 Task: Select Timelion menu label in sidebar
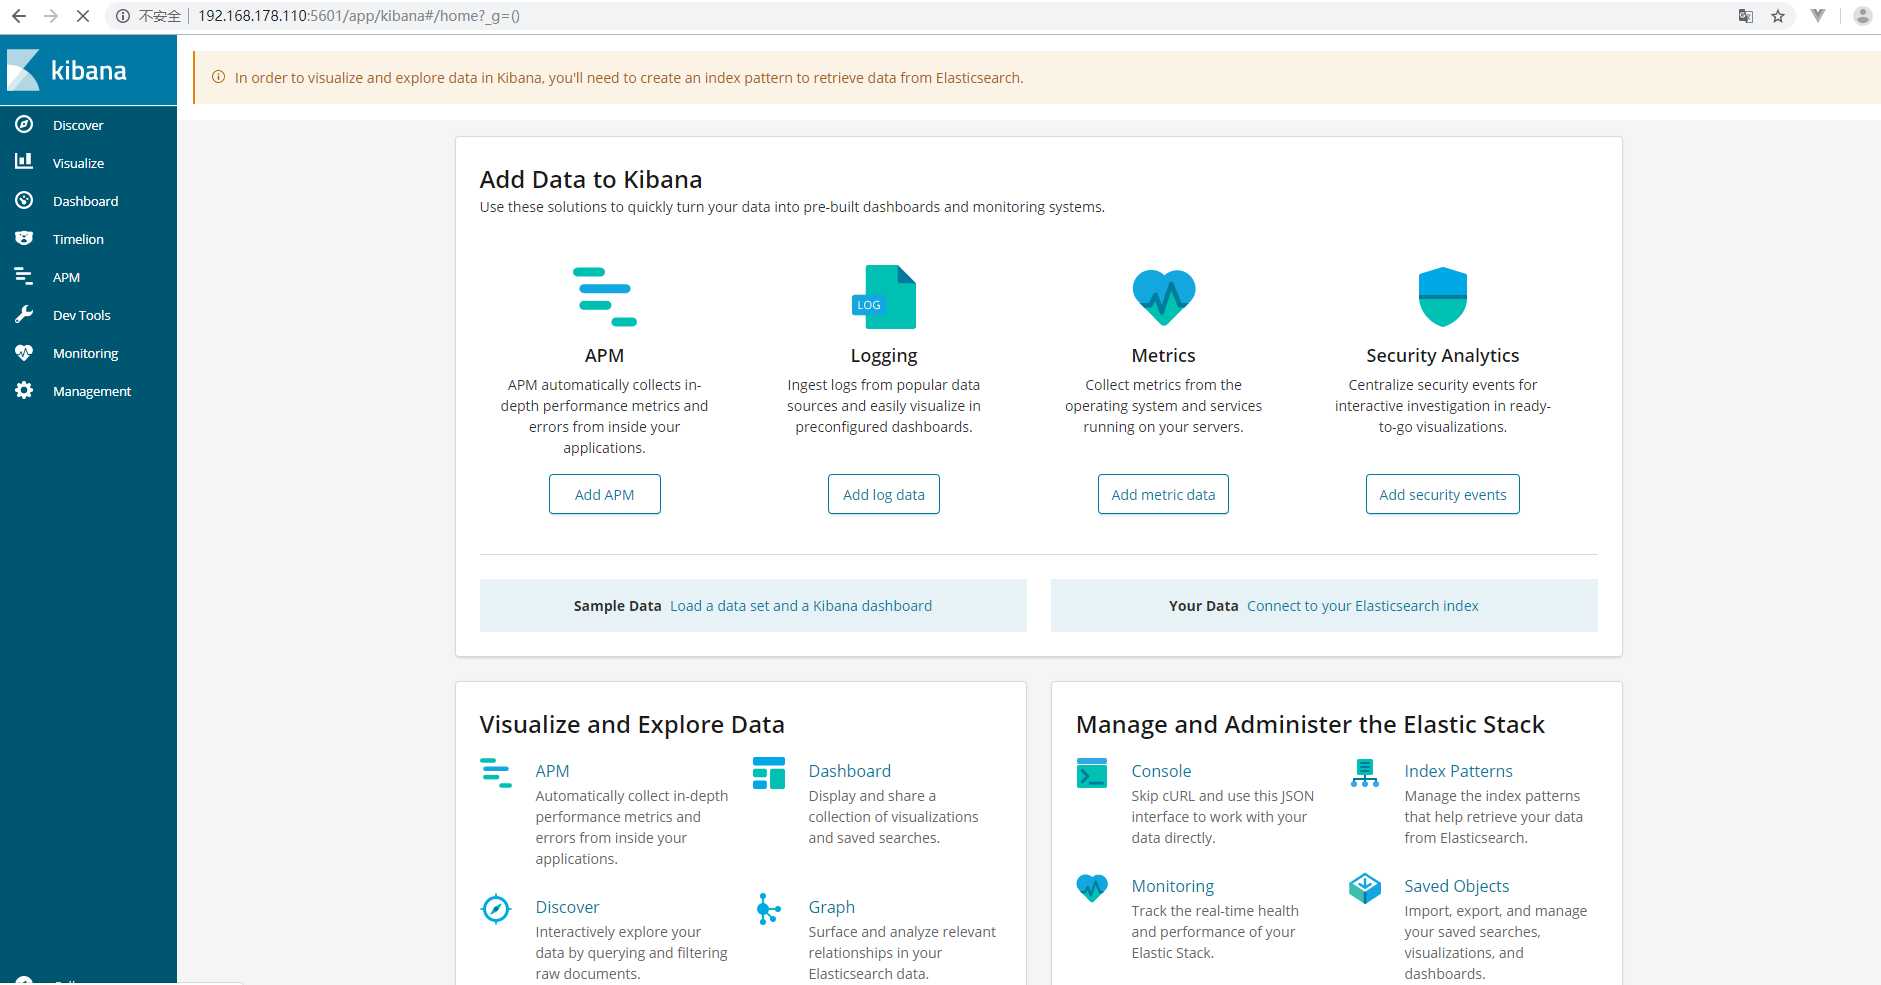pos(78,239)
